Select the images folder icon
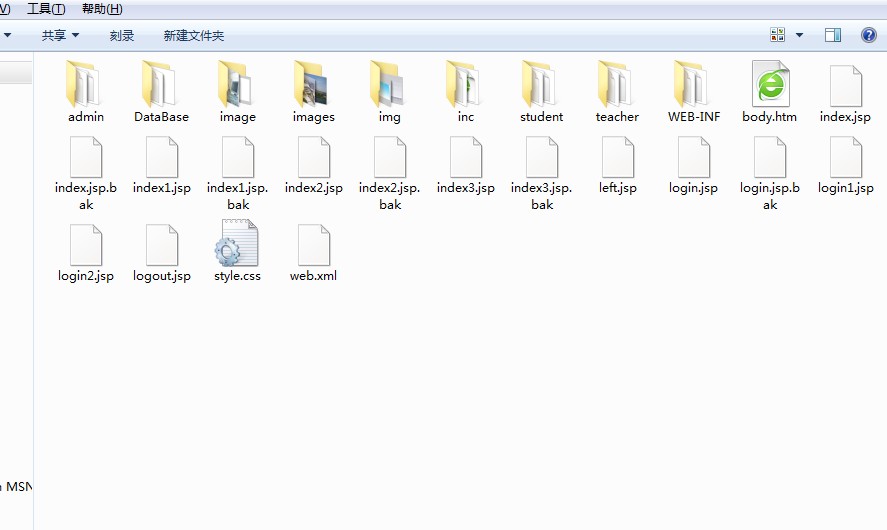The height and width of the screenshot is (530, 887). tap(312, 85)
